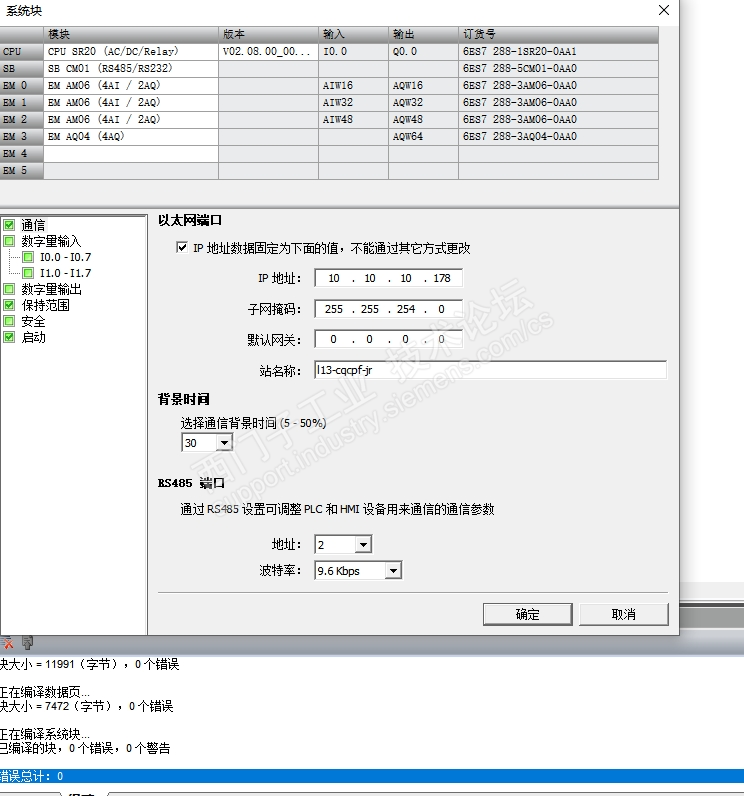Click the AIW32 input address cell
The width and height of the screenshot is (744, 796).
(353, 103)
